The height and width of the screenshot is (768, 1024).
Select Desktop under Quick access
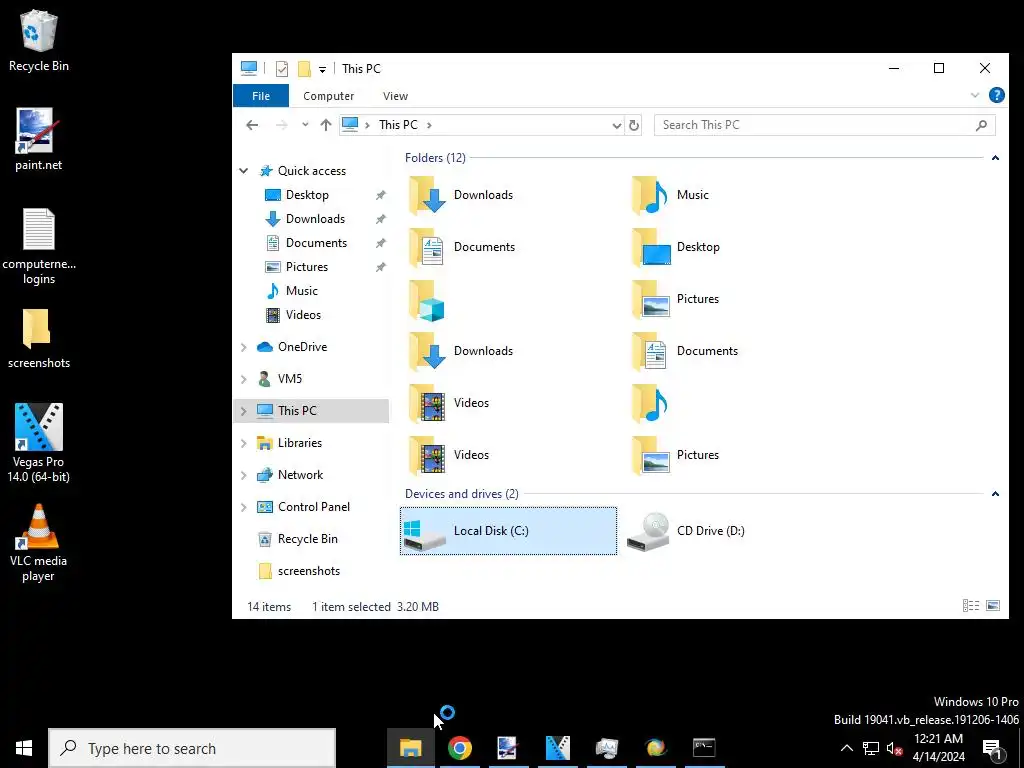point(307,195)
